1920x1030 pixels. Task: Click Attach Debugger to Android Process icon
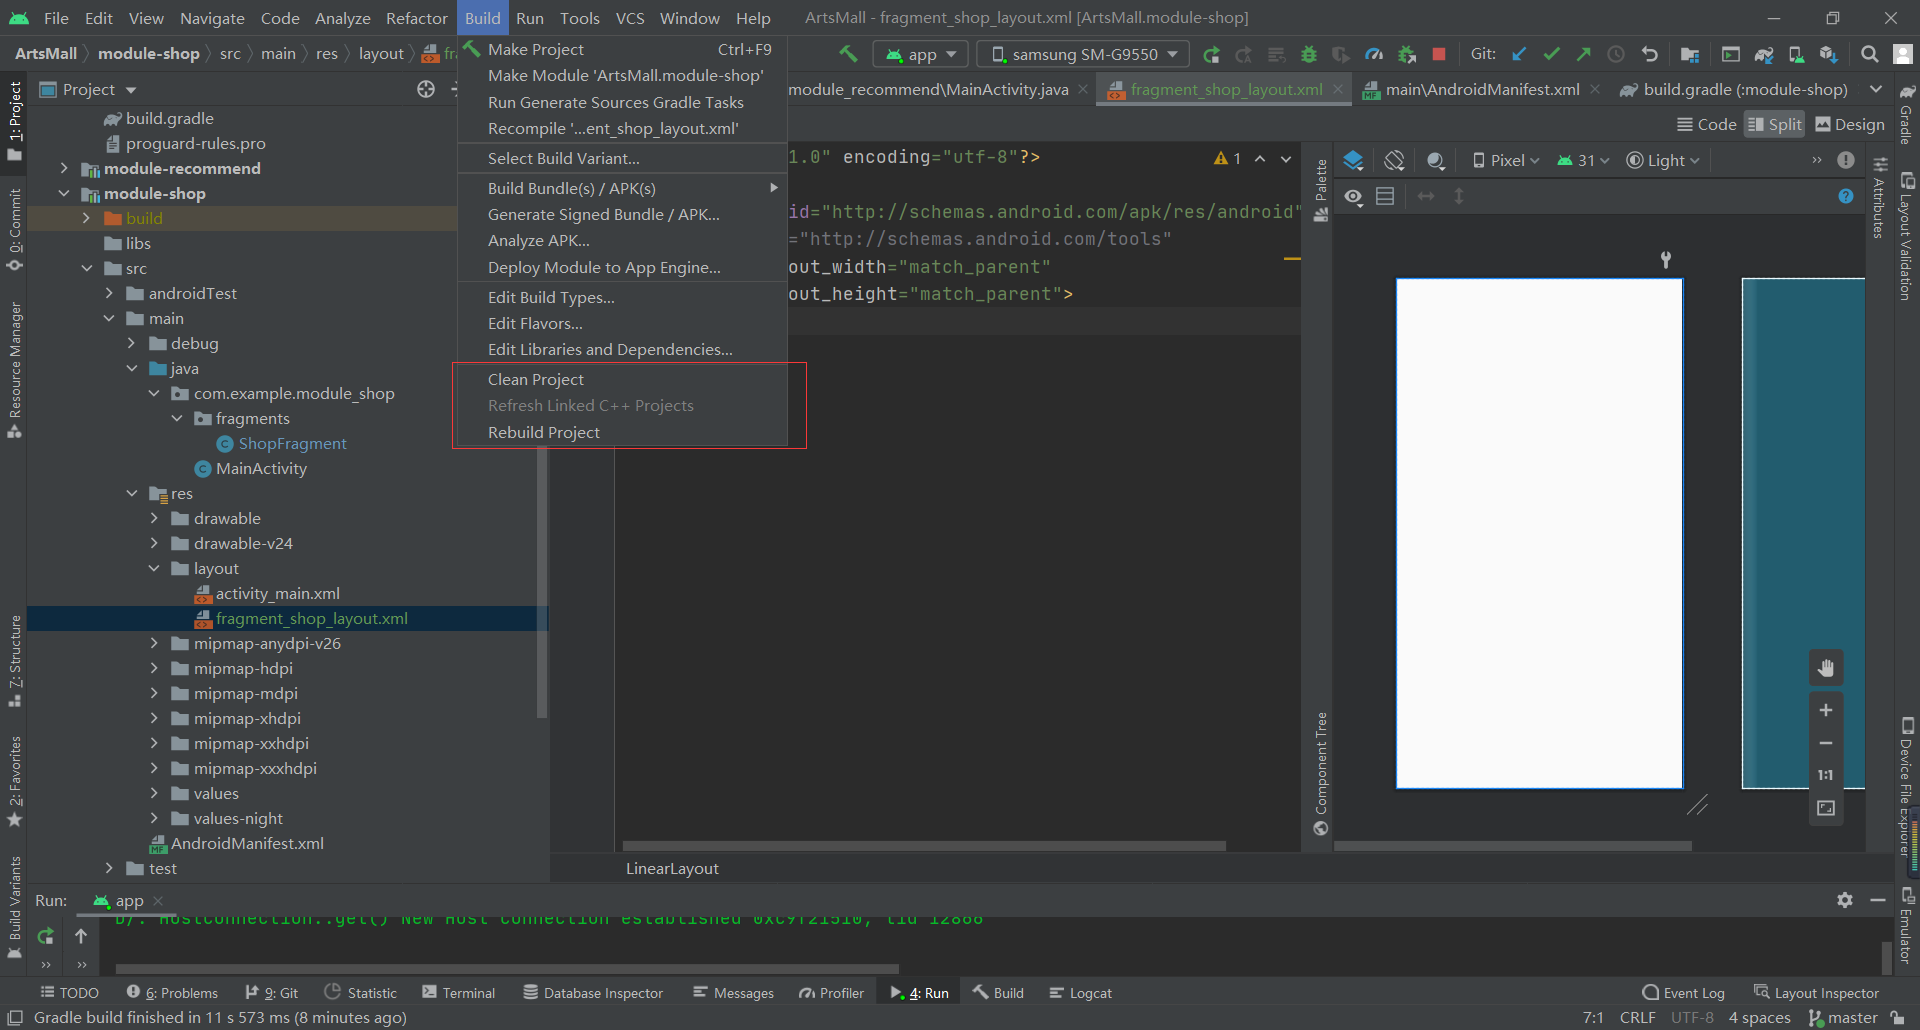tap(1407, 54)
